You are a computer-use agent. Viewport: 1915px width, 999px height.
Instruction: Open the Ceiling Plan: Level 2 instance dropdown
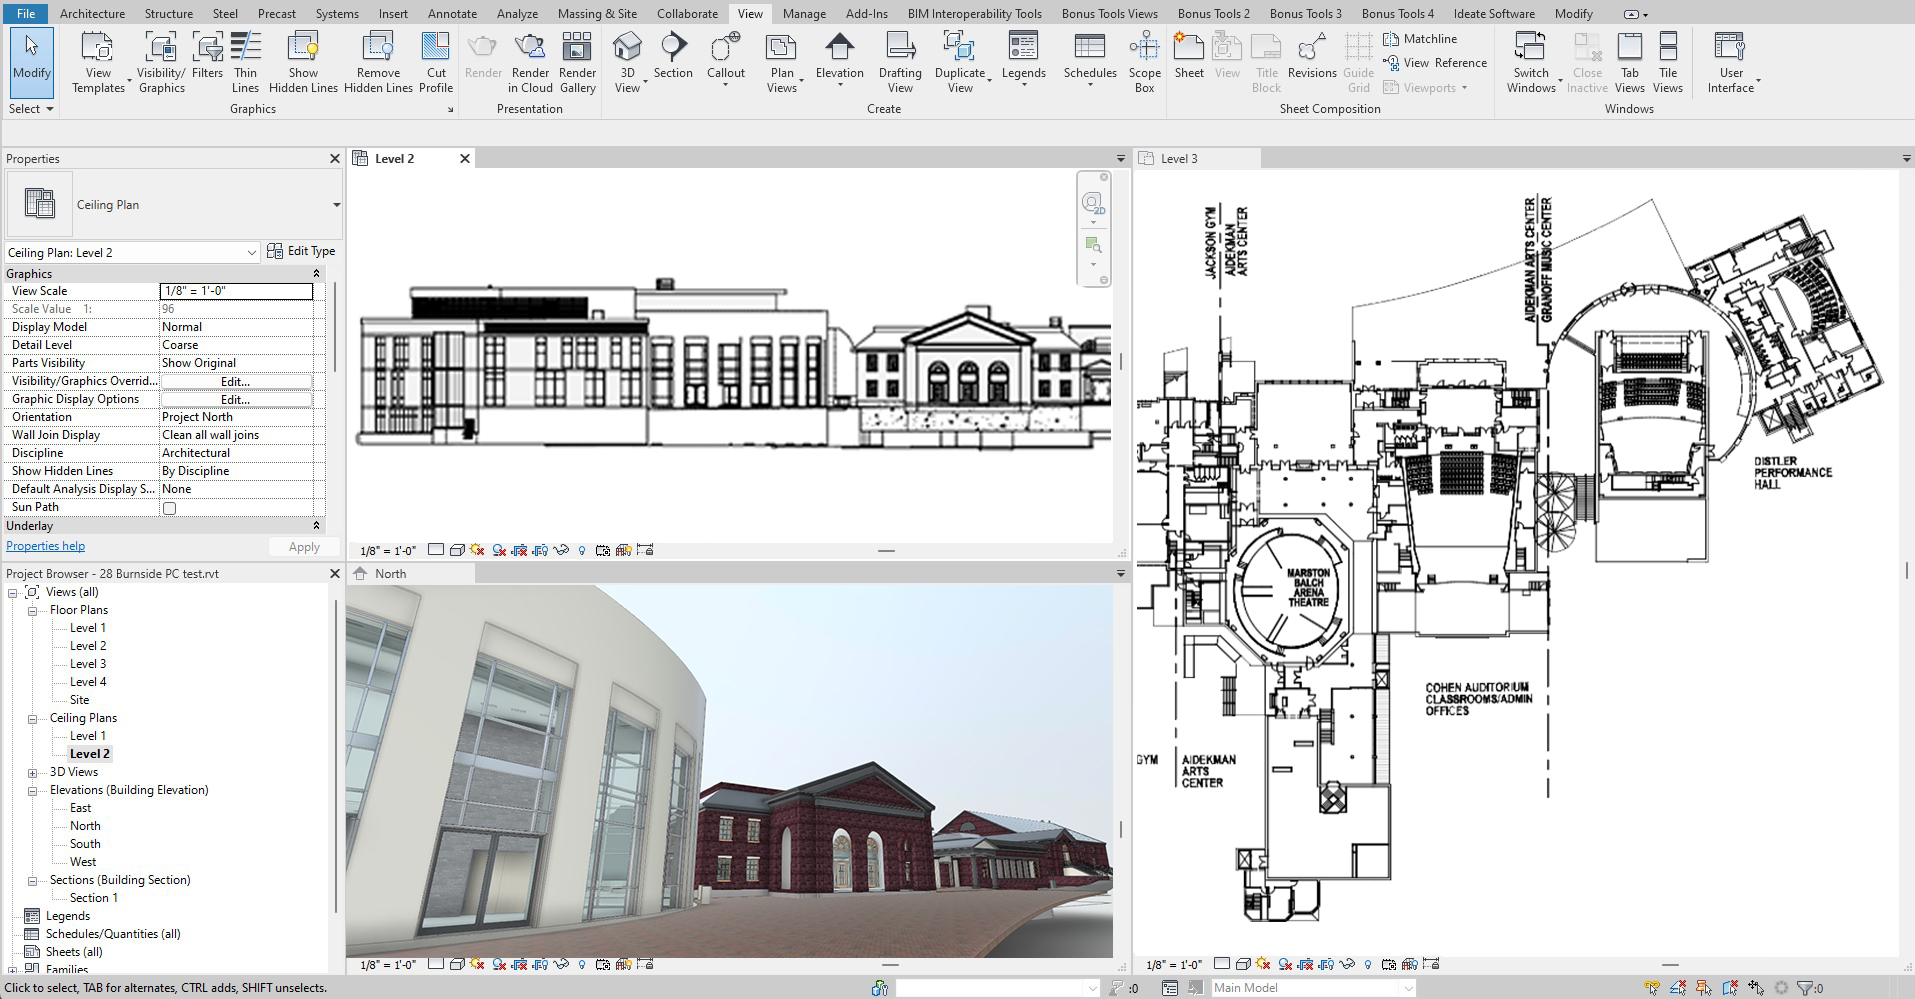pyautogui.click(x=251, y=253)
